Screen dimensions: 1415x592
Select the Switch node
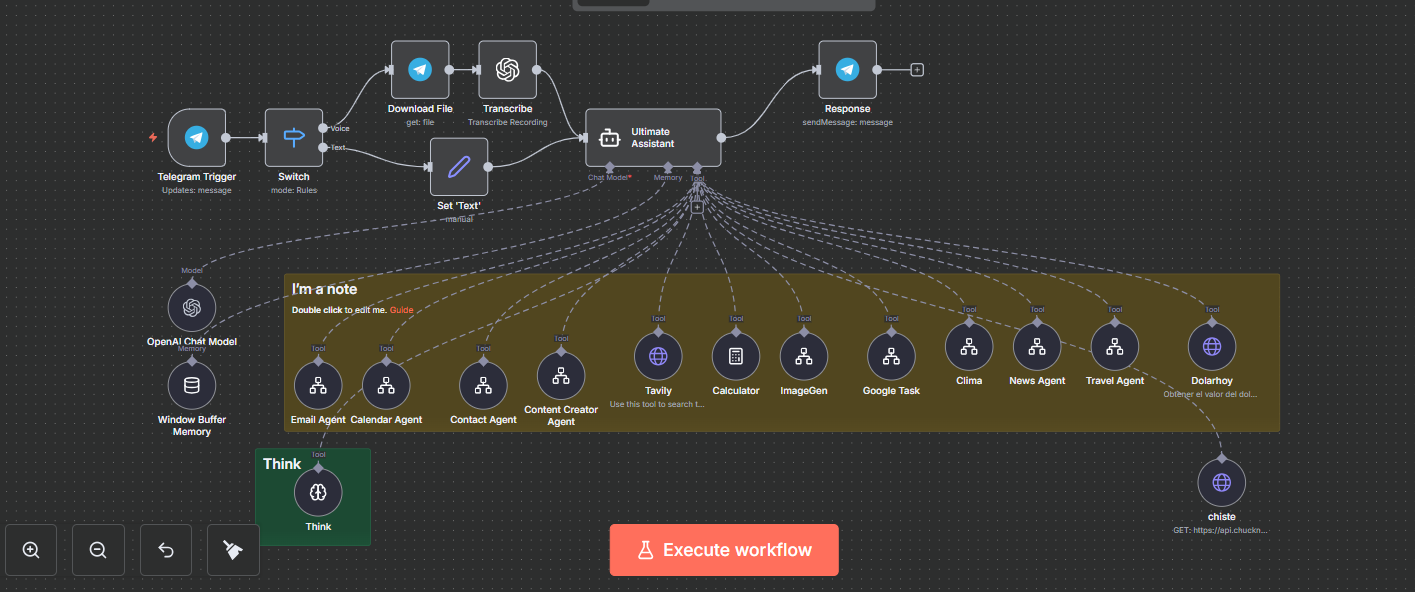point(294,138)
